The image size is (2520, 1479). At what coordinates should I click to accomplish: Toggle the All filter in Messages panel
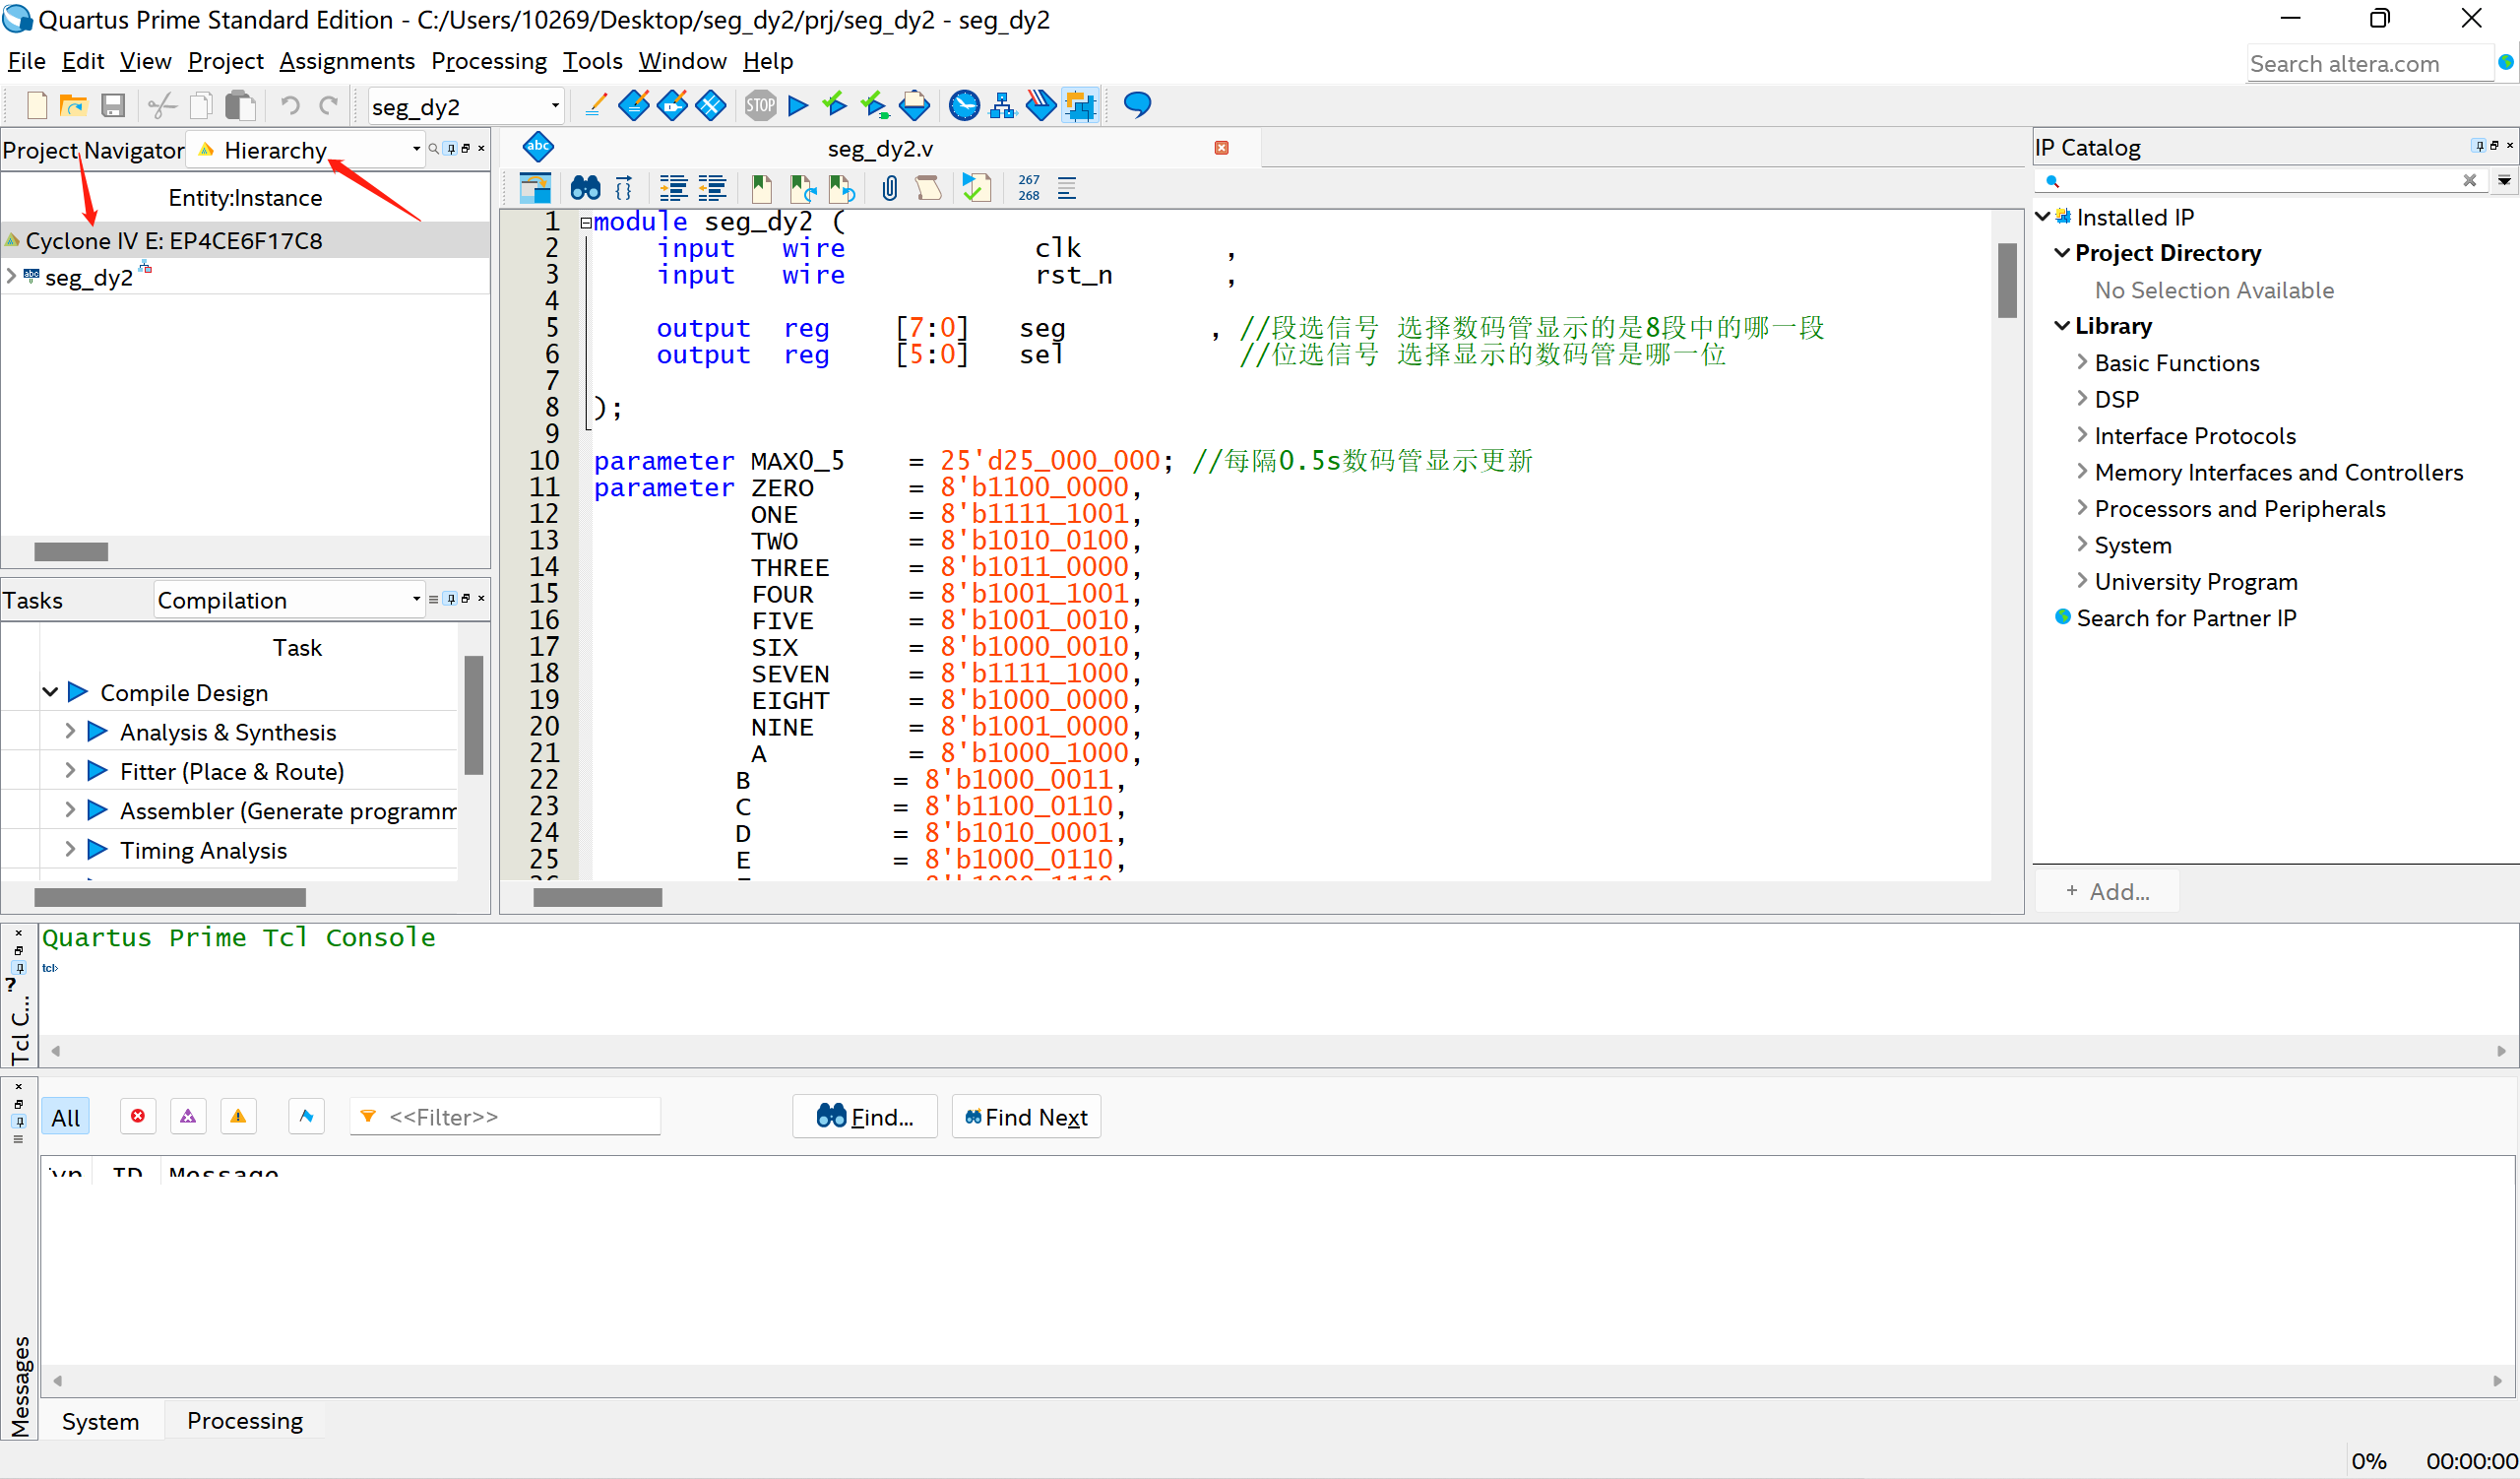tap(63, 1117)
